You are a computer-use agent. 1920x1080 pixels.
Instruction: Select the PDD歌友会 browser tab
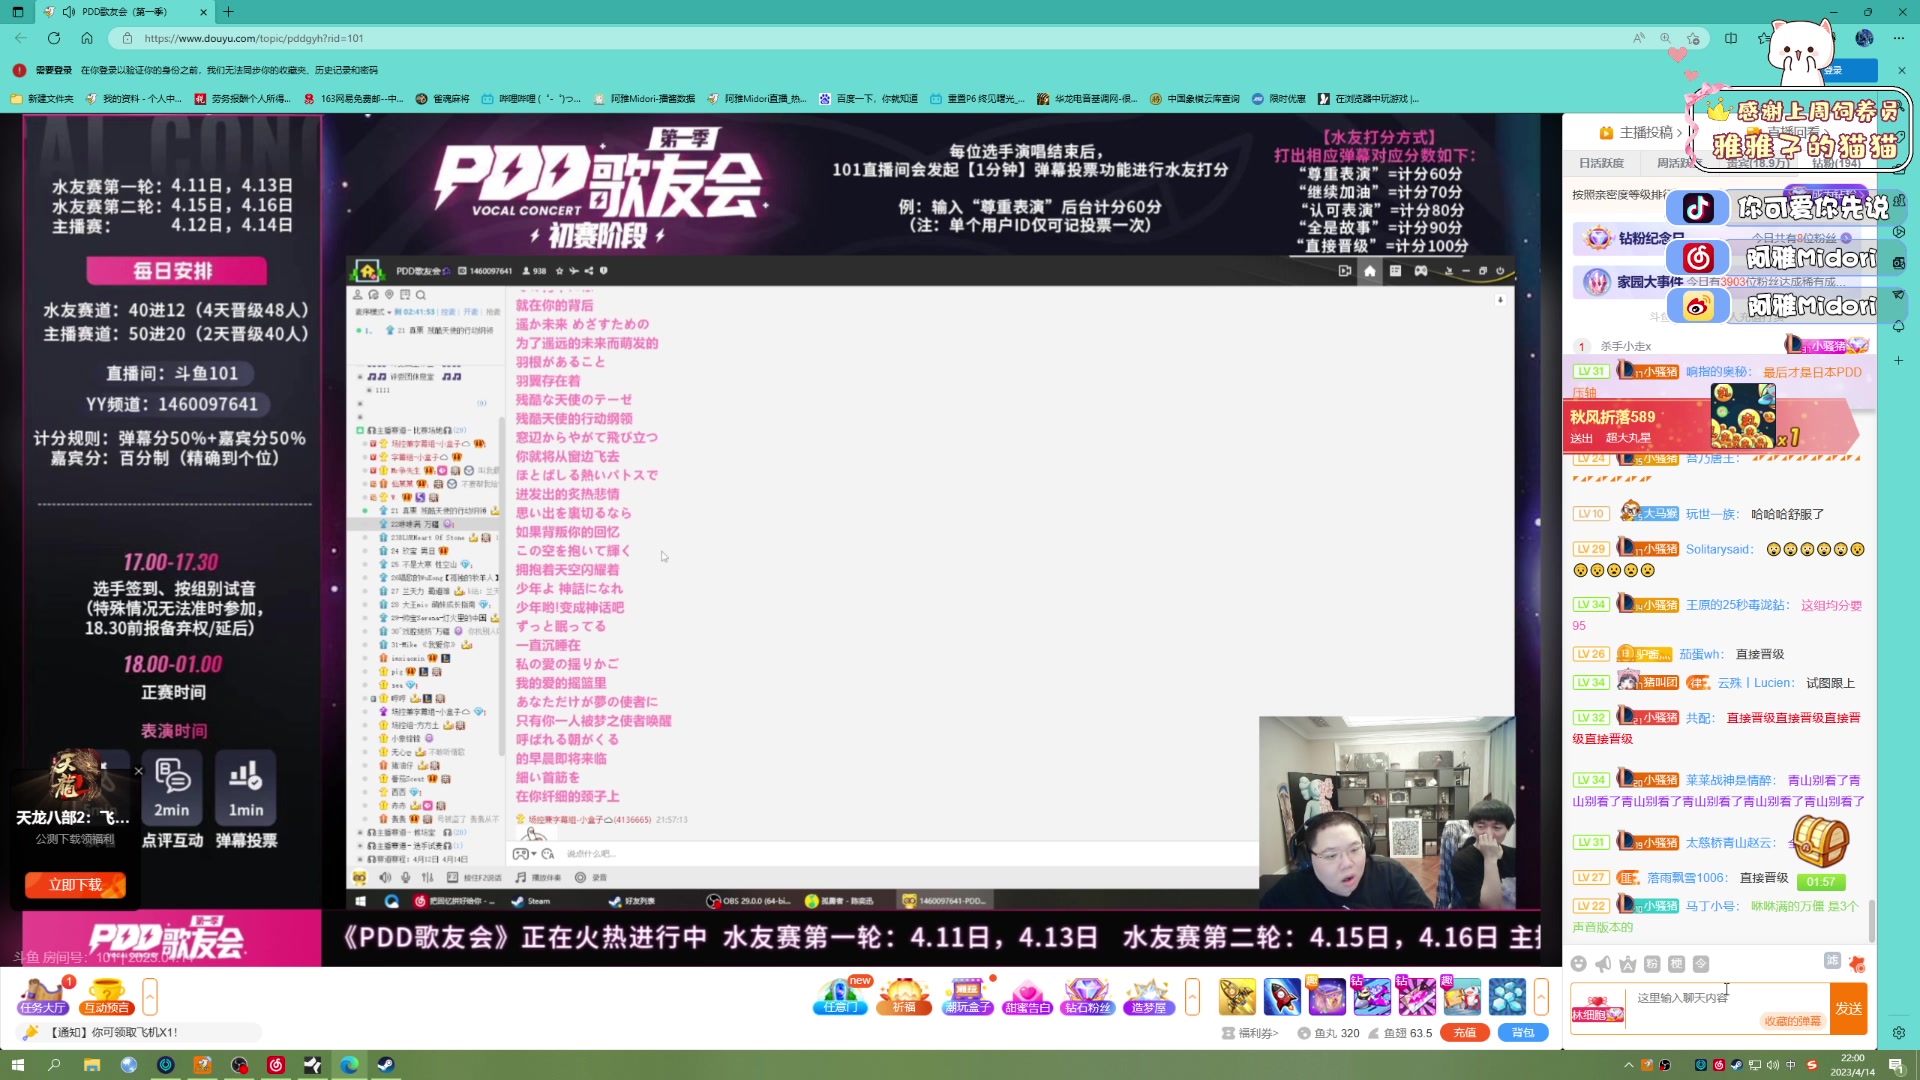(120, 12)
